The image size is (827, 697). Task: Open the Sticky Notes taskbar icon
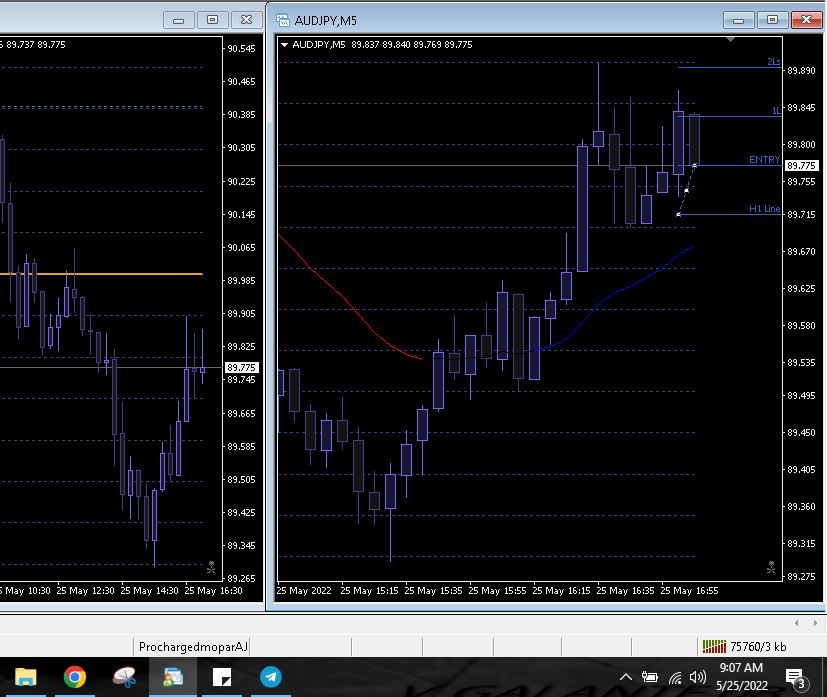point(222,677)
